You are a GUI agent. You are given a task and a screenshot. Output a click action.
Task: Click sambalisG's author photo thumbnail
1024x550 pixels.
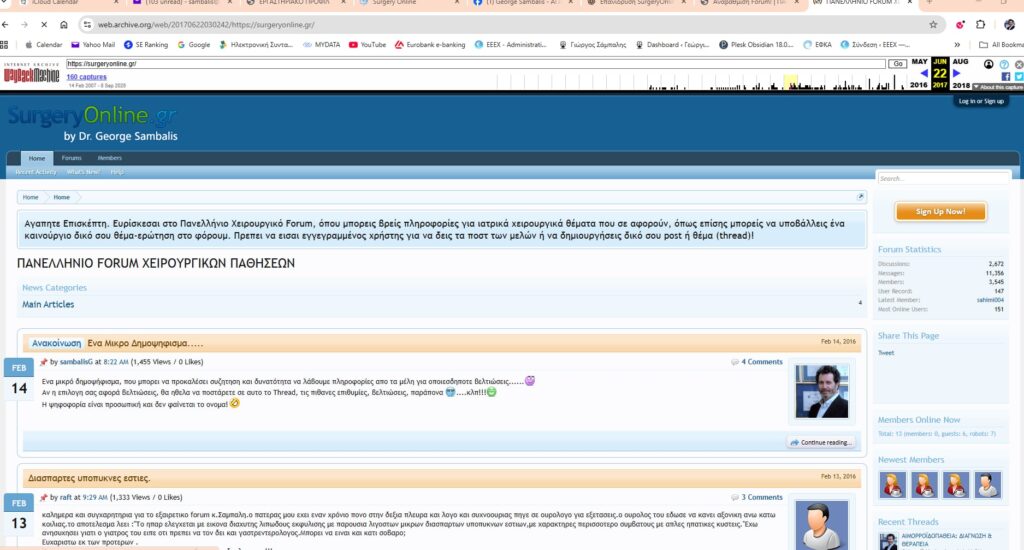821,391
